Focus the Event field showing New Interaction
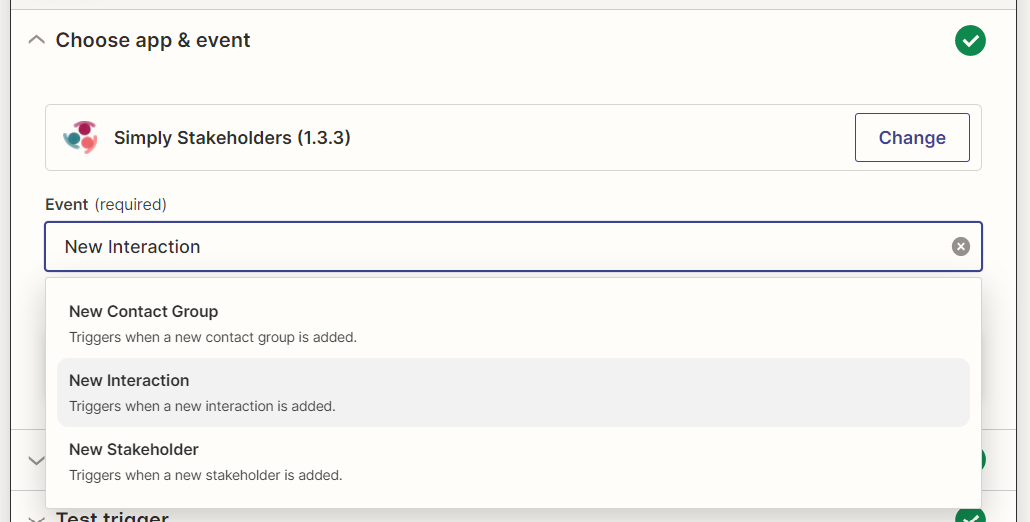The width and height of the screenshot is (1030, 522). click(x=513, y=246)
